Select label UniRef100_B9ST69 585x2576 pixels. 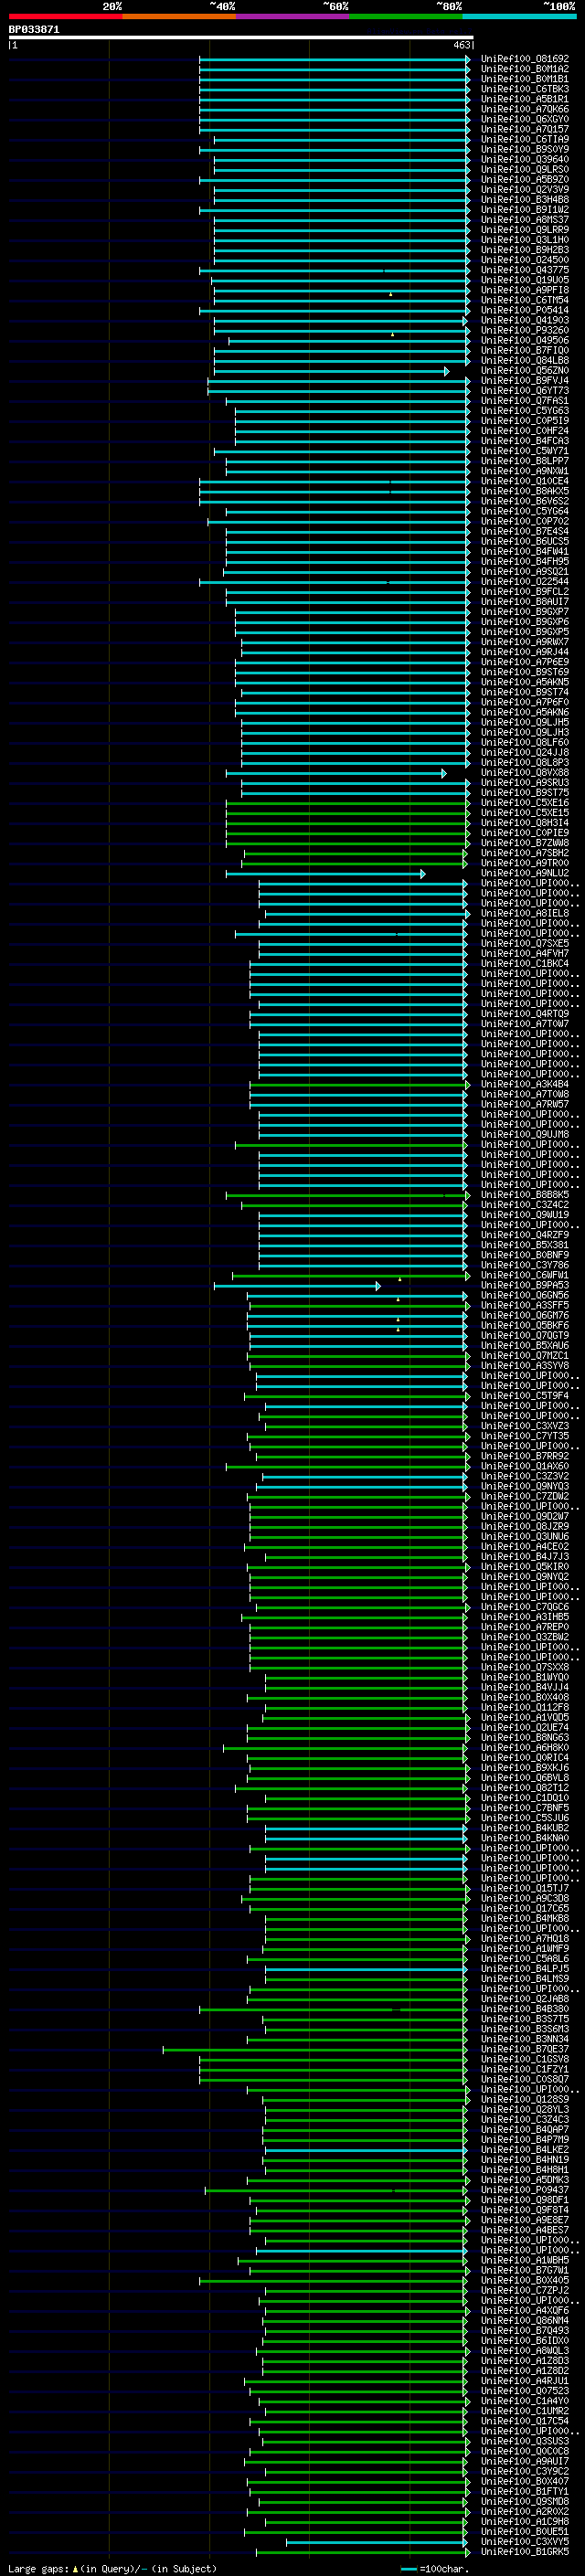click(x=525, y=673)
